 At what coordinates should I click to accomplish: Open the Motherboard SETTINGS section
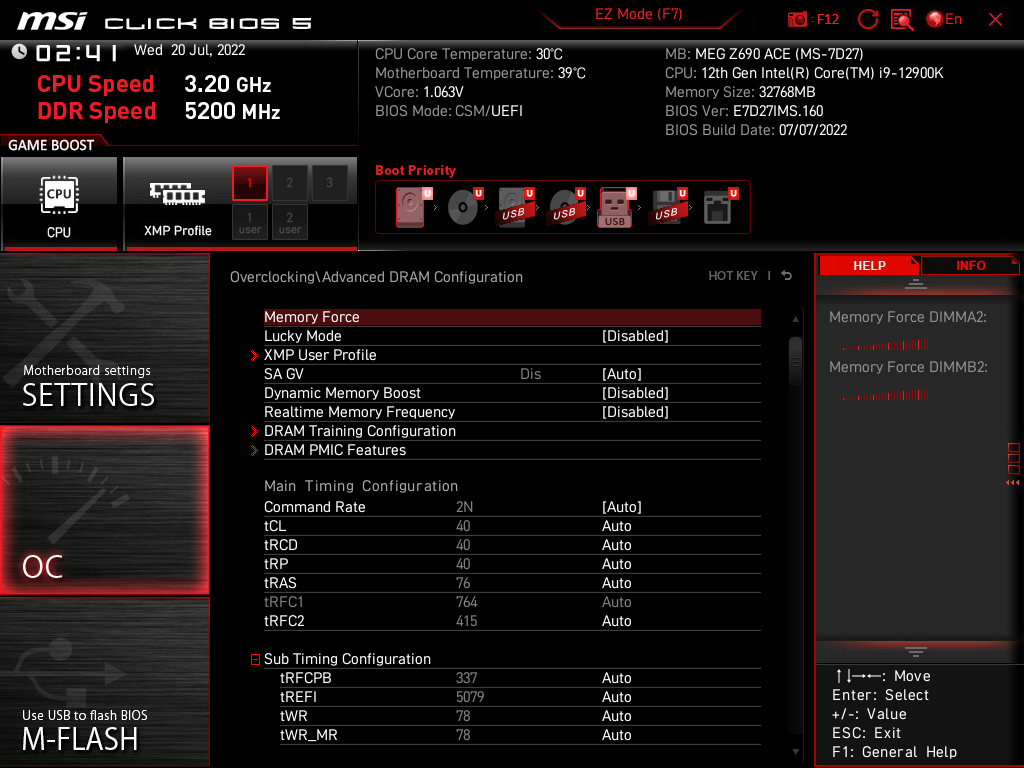[104, 338]
